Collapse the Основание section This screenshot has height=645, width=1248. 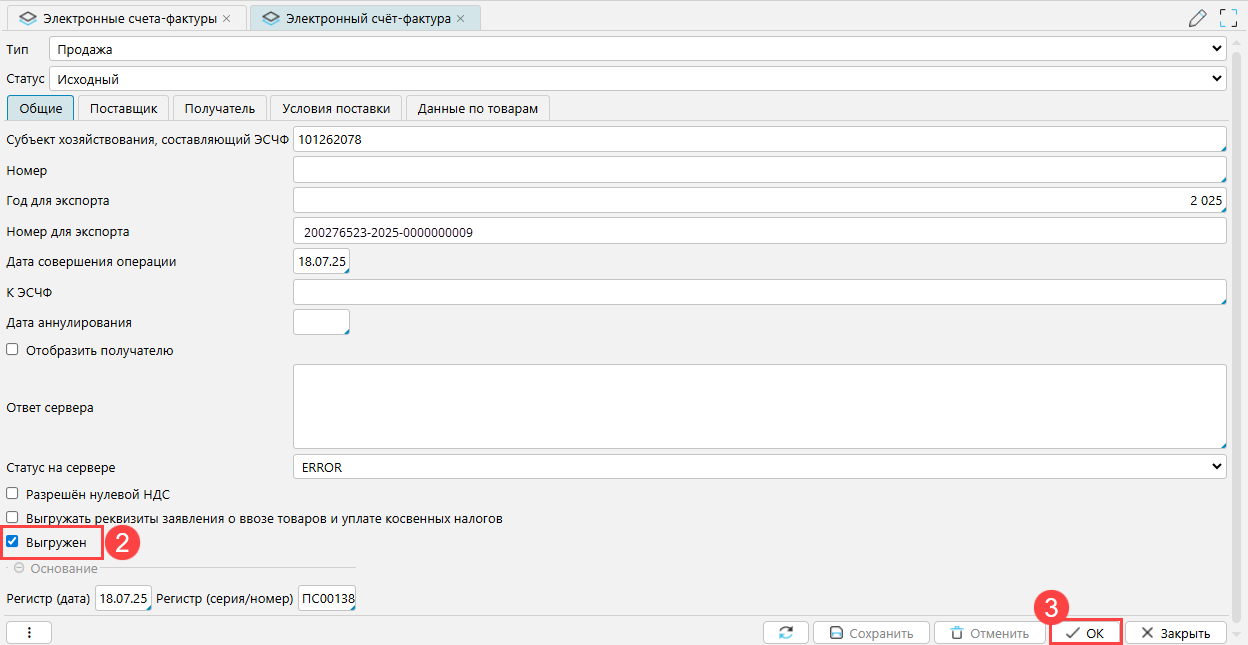point(19,568)
